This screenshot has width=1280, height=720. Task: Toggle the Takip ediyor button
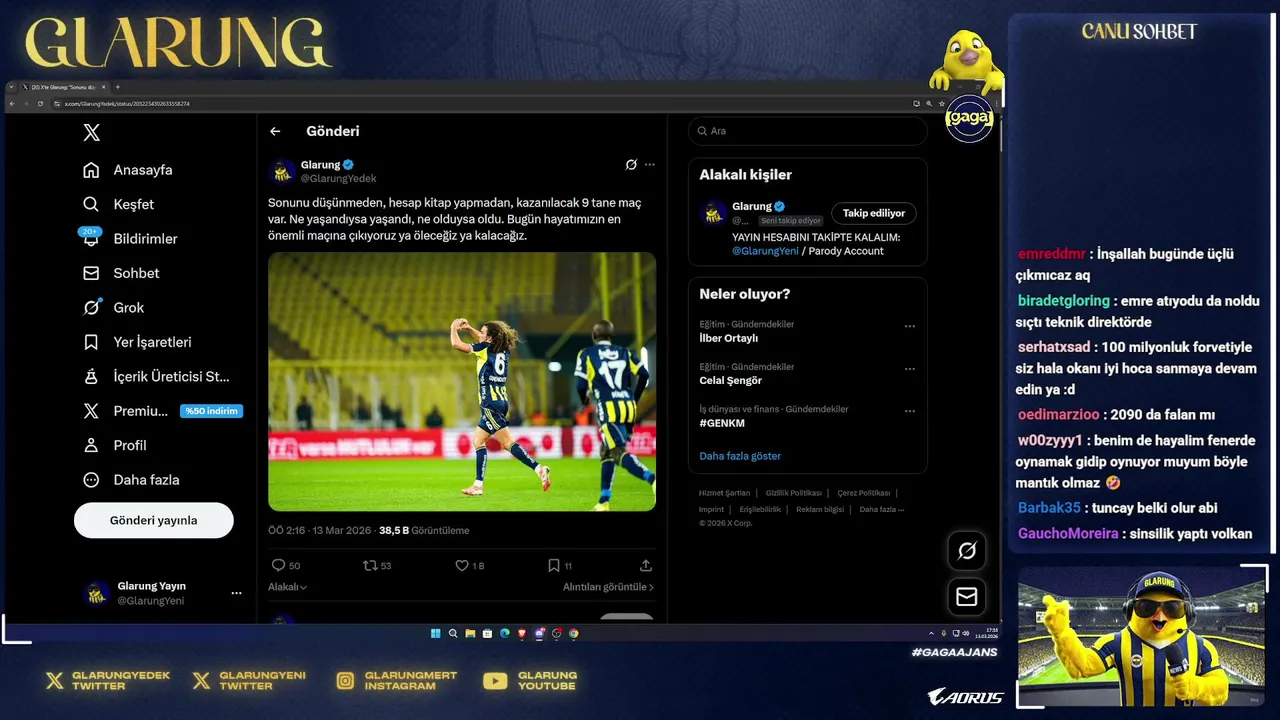click(x=873, y=213)
